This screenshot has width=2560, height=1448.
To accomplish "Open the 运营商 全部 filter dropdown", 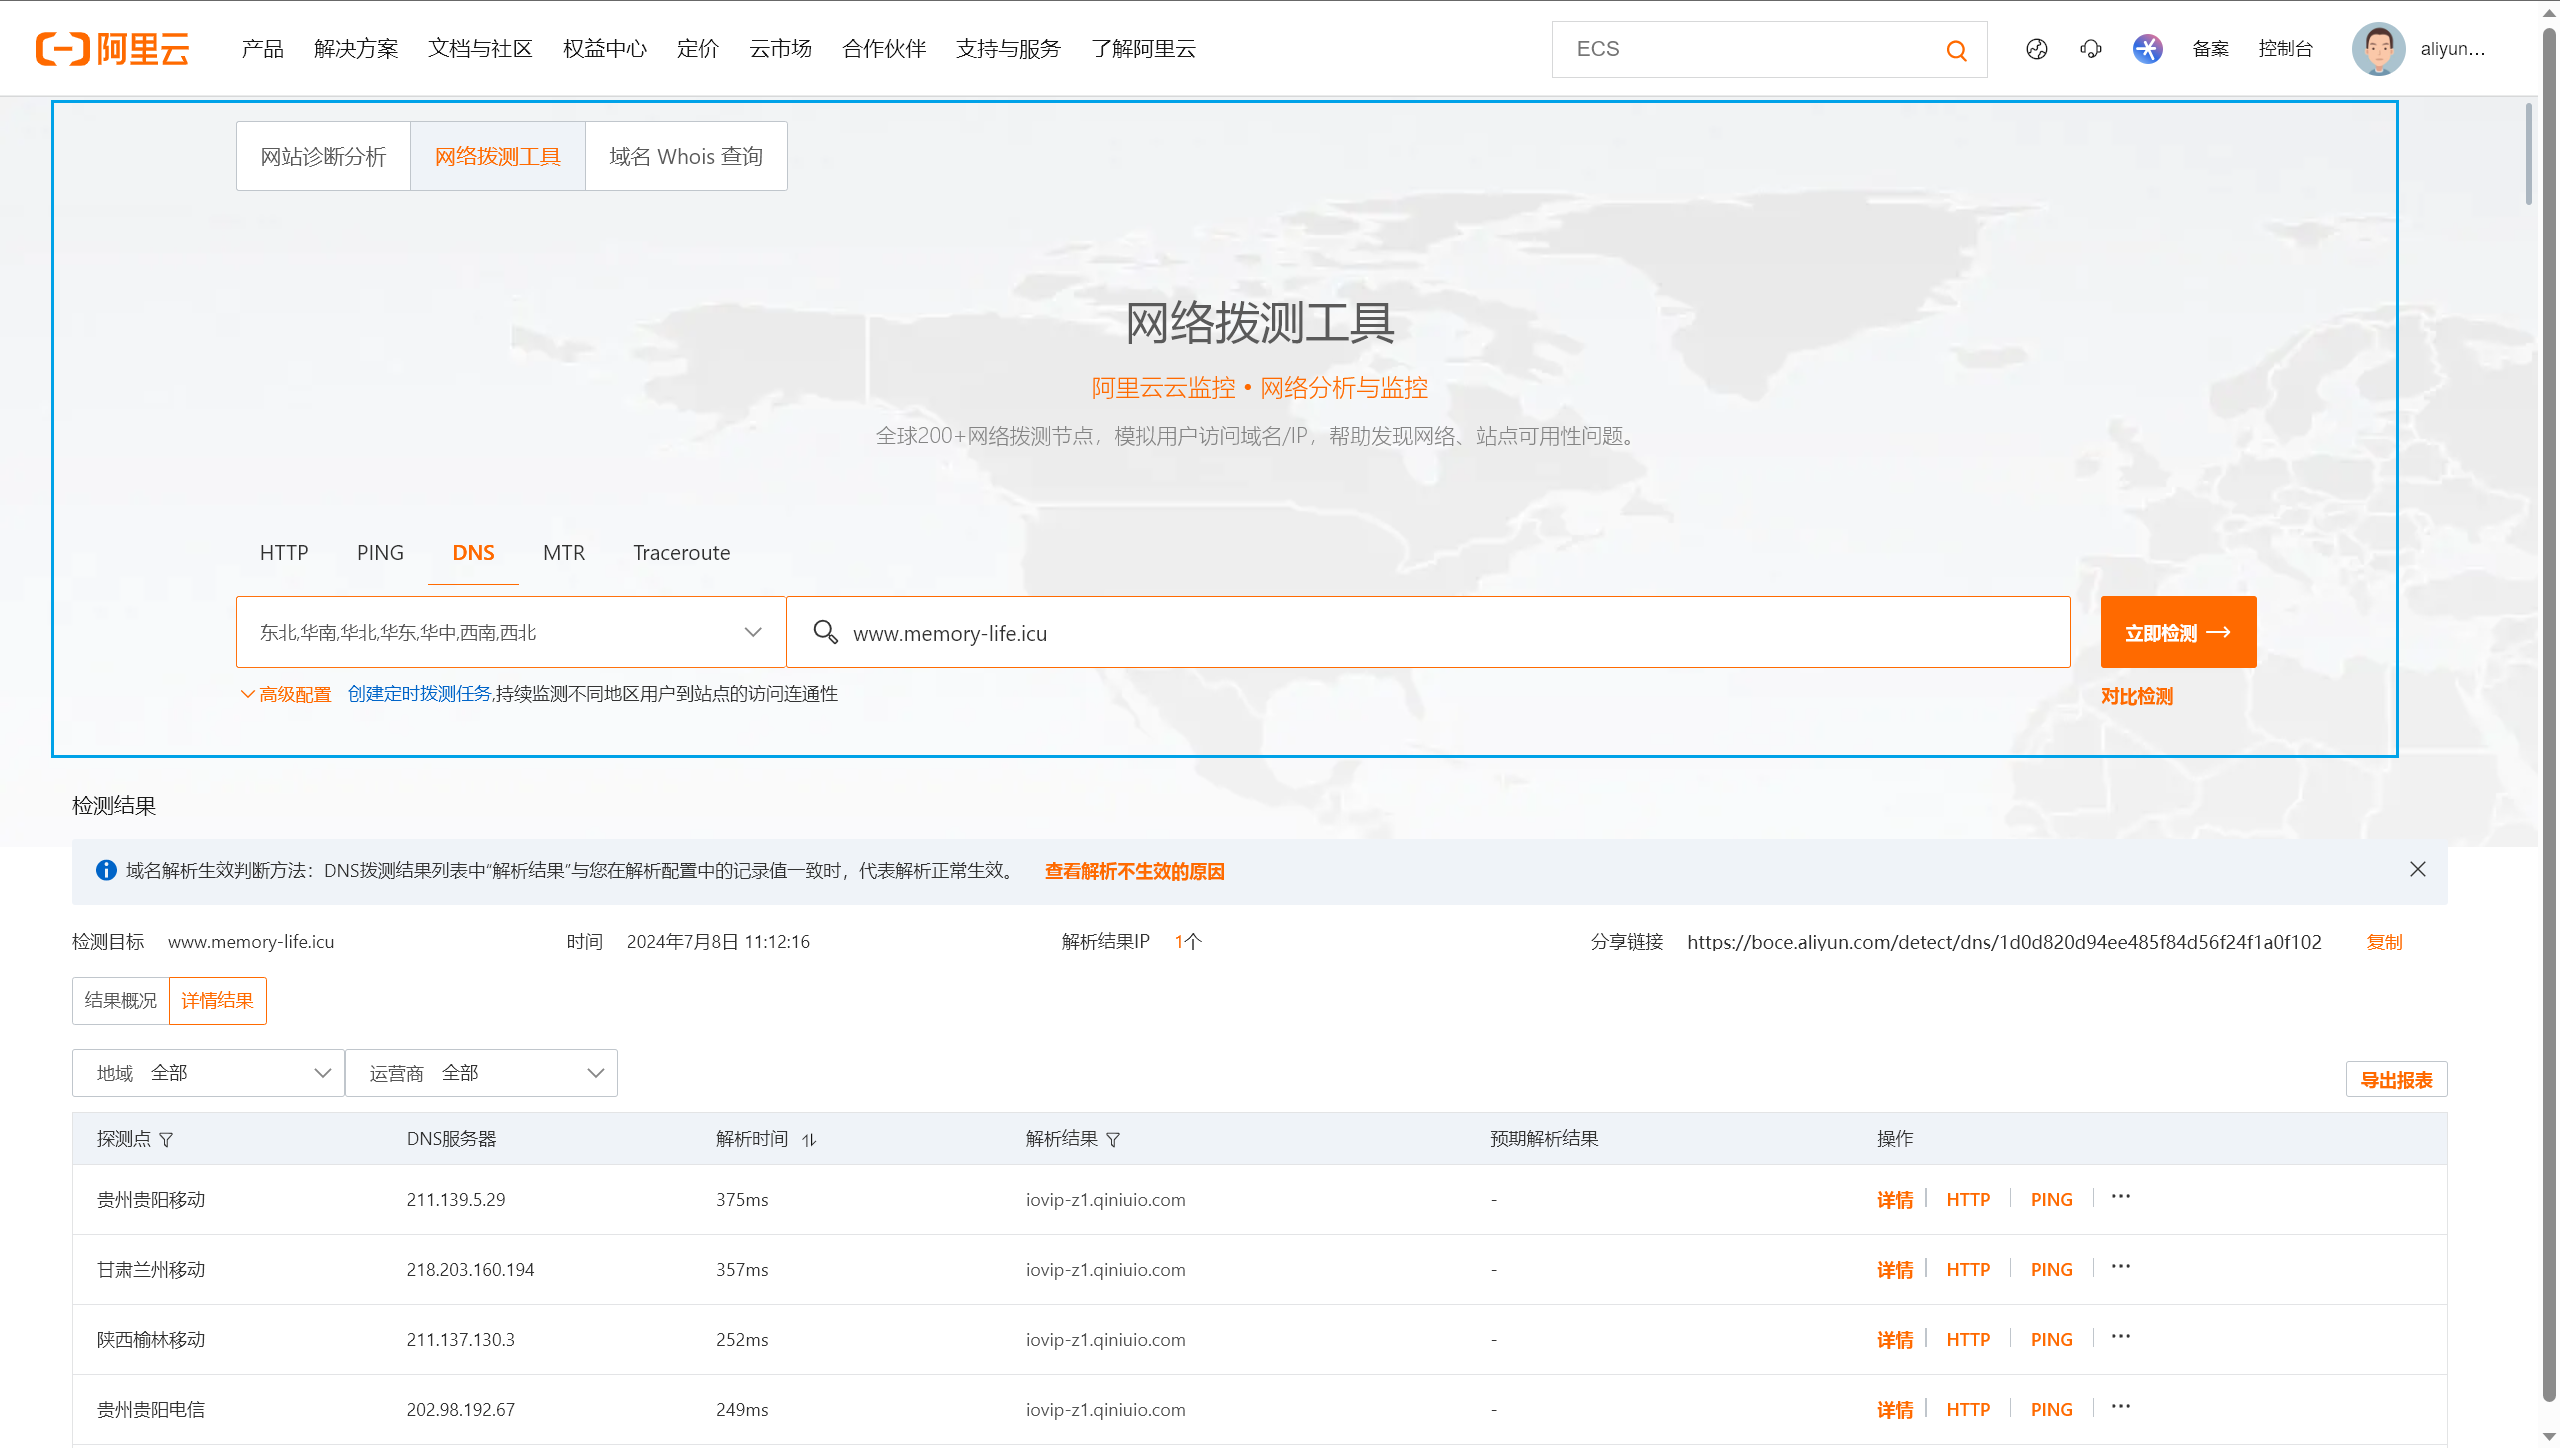I will [x=481, y=1073].
